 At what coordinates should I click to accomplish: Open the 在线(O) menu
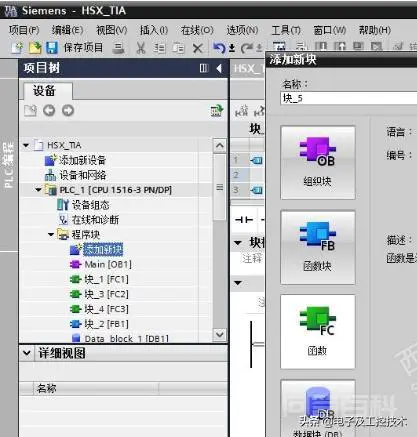click(x=197, y=30)
